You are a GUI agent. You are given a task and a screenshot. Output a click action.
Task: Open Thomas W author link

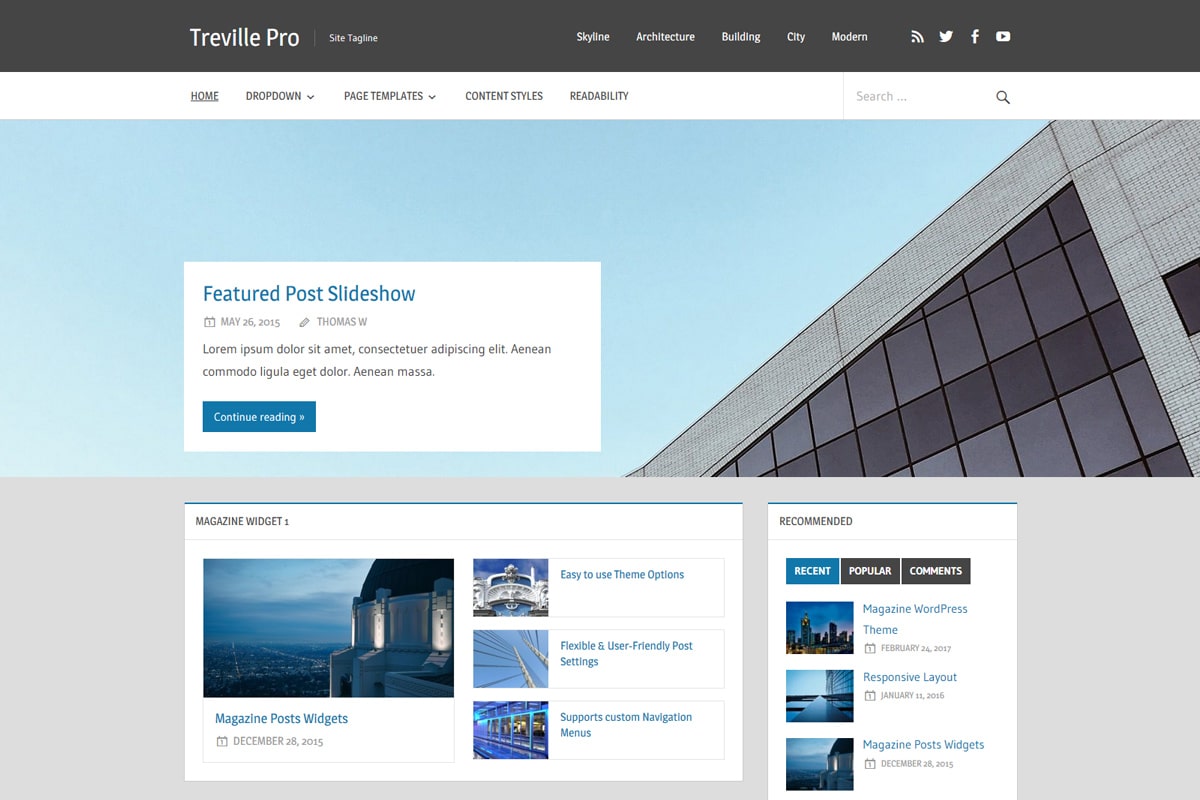tap(342, 322)
